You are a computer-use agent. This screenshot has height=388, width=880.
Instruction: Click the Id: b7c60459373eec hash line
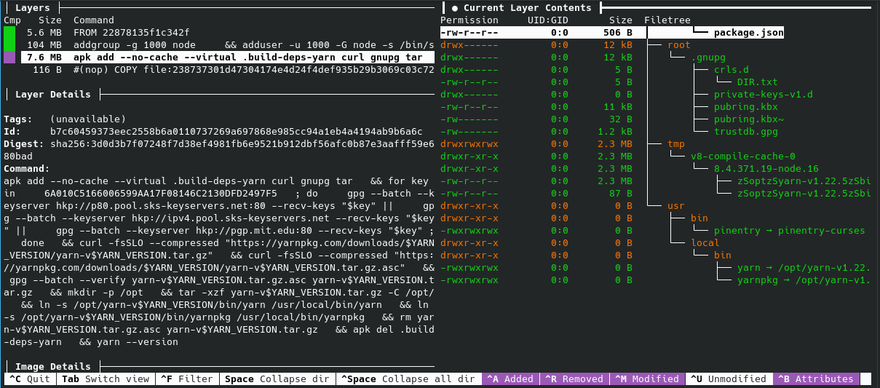(213, 131)
